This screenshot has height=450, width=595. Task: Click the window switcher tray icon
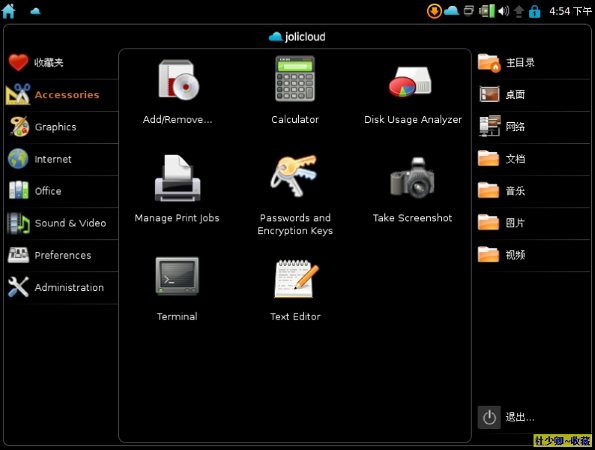coord(469,11)
